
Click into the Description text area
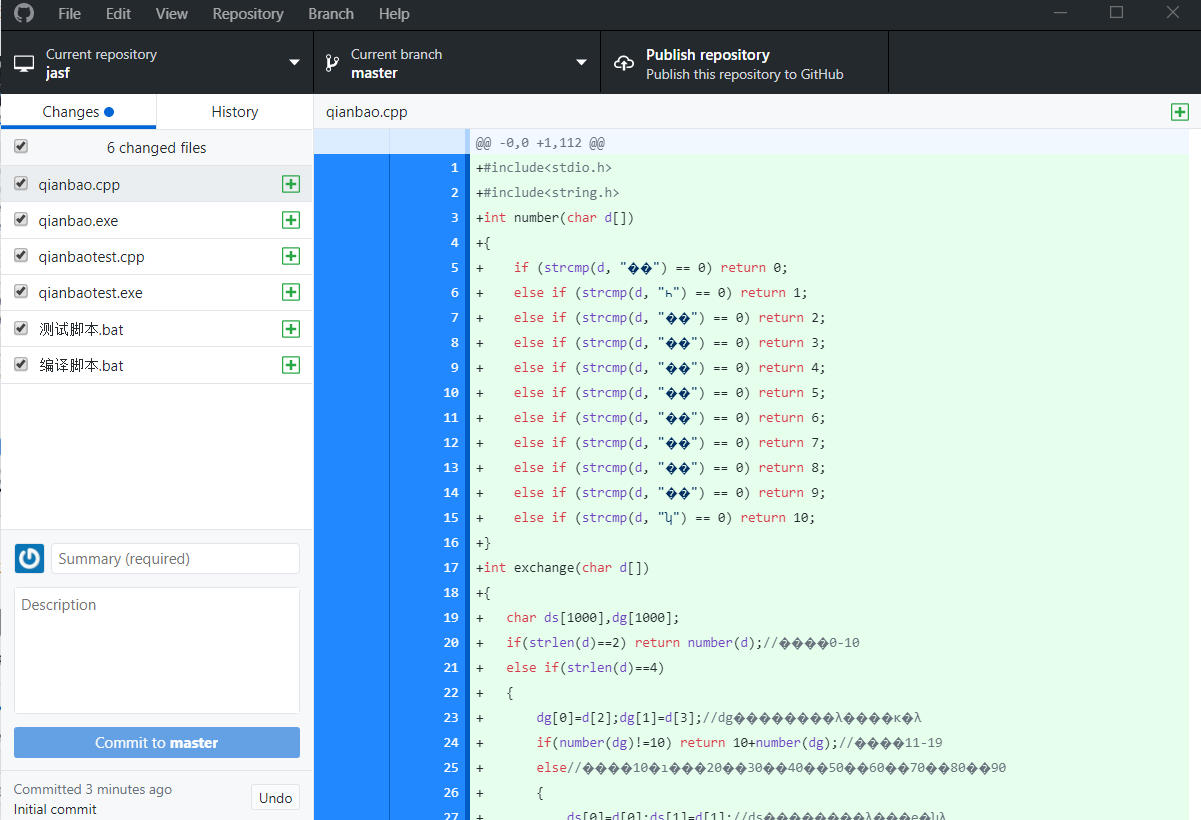[x=157, y=650]
